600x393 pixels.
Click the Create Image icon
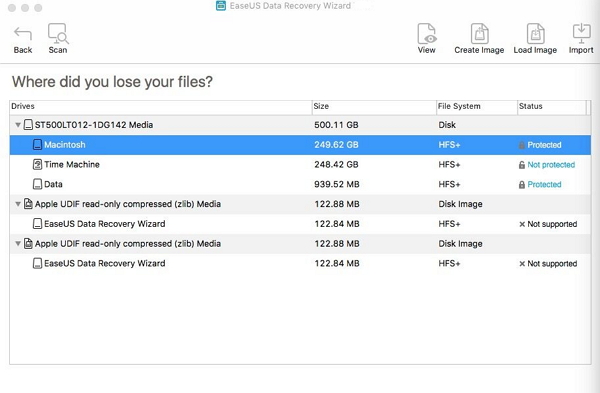pyautogui.click(x=479, y=34)
